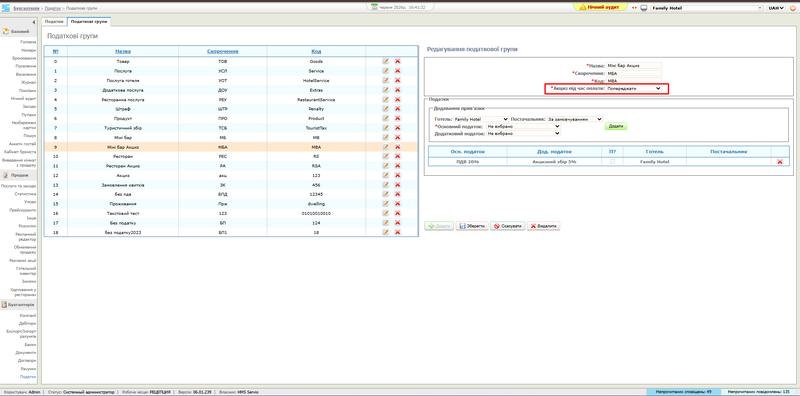Click the green Додати binding button
800x396 pixels.
pyautogui.click(x=616, y=126)
